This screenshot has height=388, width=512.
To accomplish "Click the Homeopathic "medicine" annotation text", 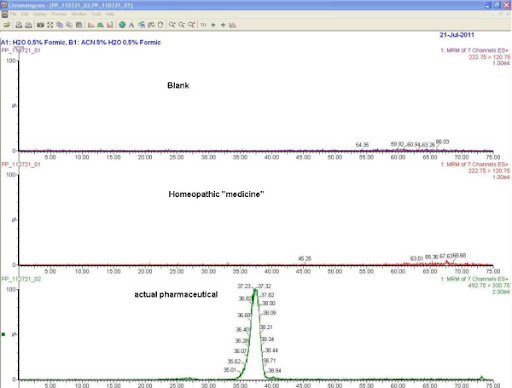I will (x=216, y=194).
